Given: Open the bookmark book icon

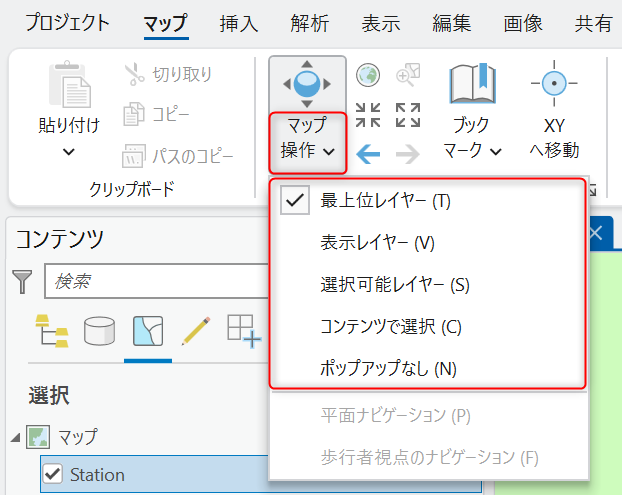Looking at the screenshot, I should 472,84.
